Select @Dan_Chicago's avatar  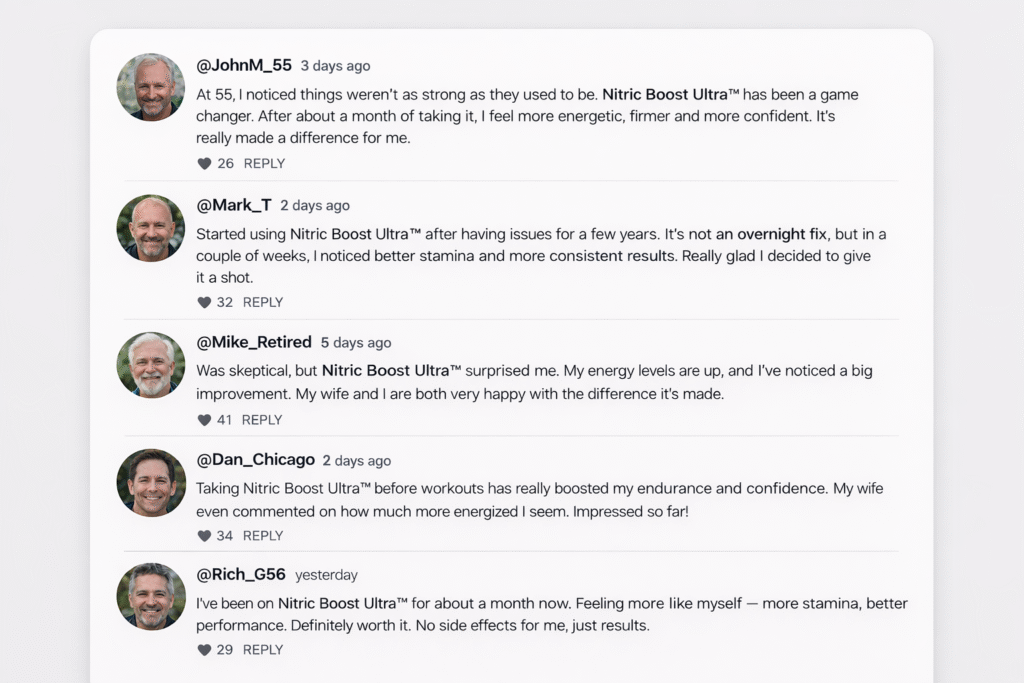pos(151,483)
